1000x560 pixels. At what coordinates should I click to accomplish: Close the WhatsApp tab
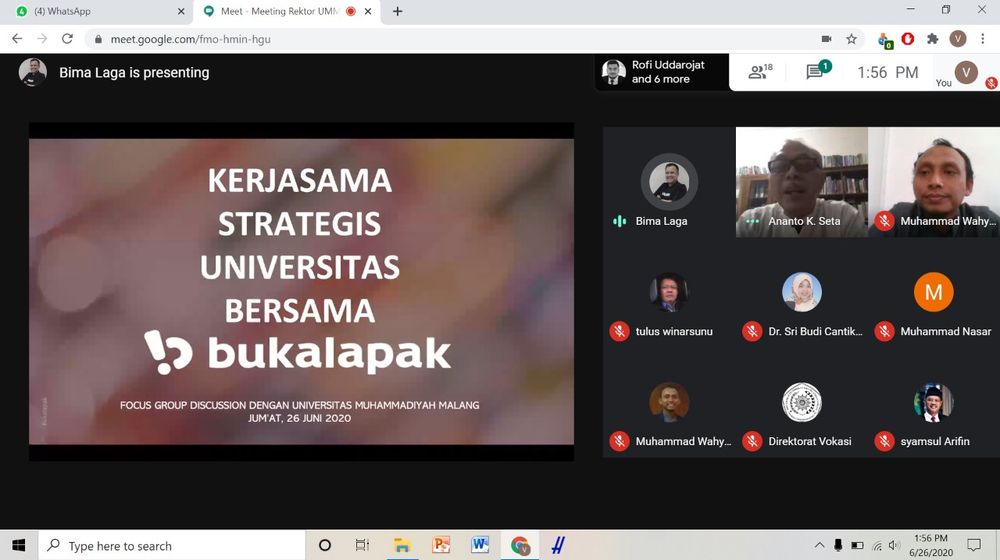click(181, 11)
